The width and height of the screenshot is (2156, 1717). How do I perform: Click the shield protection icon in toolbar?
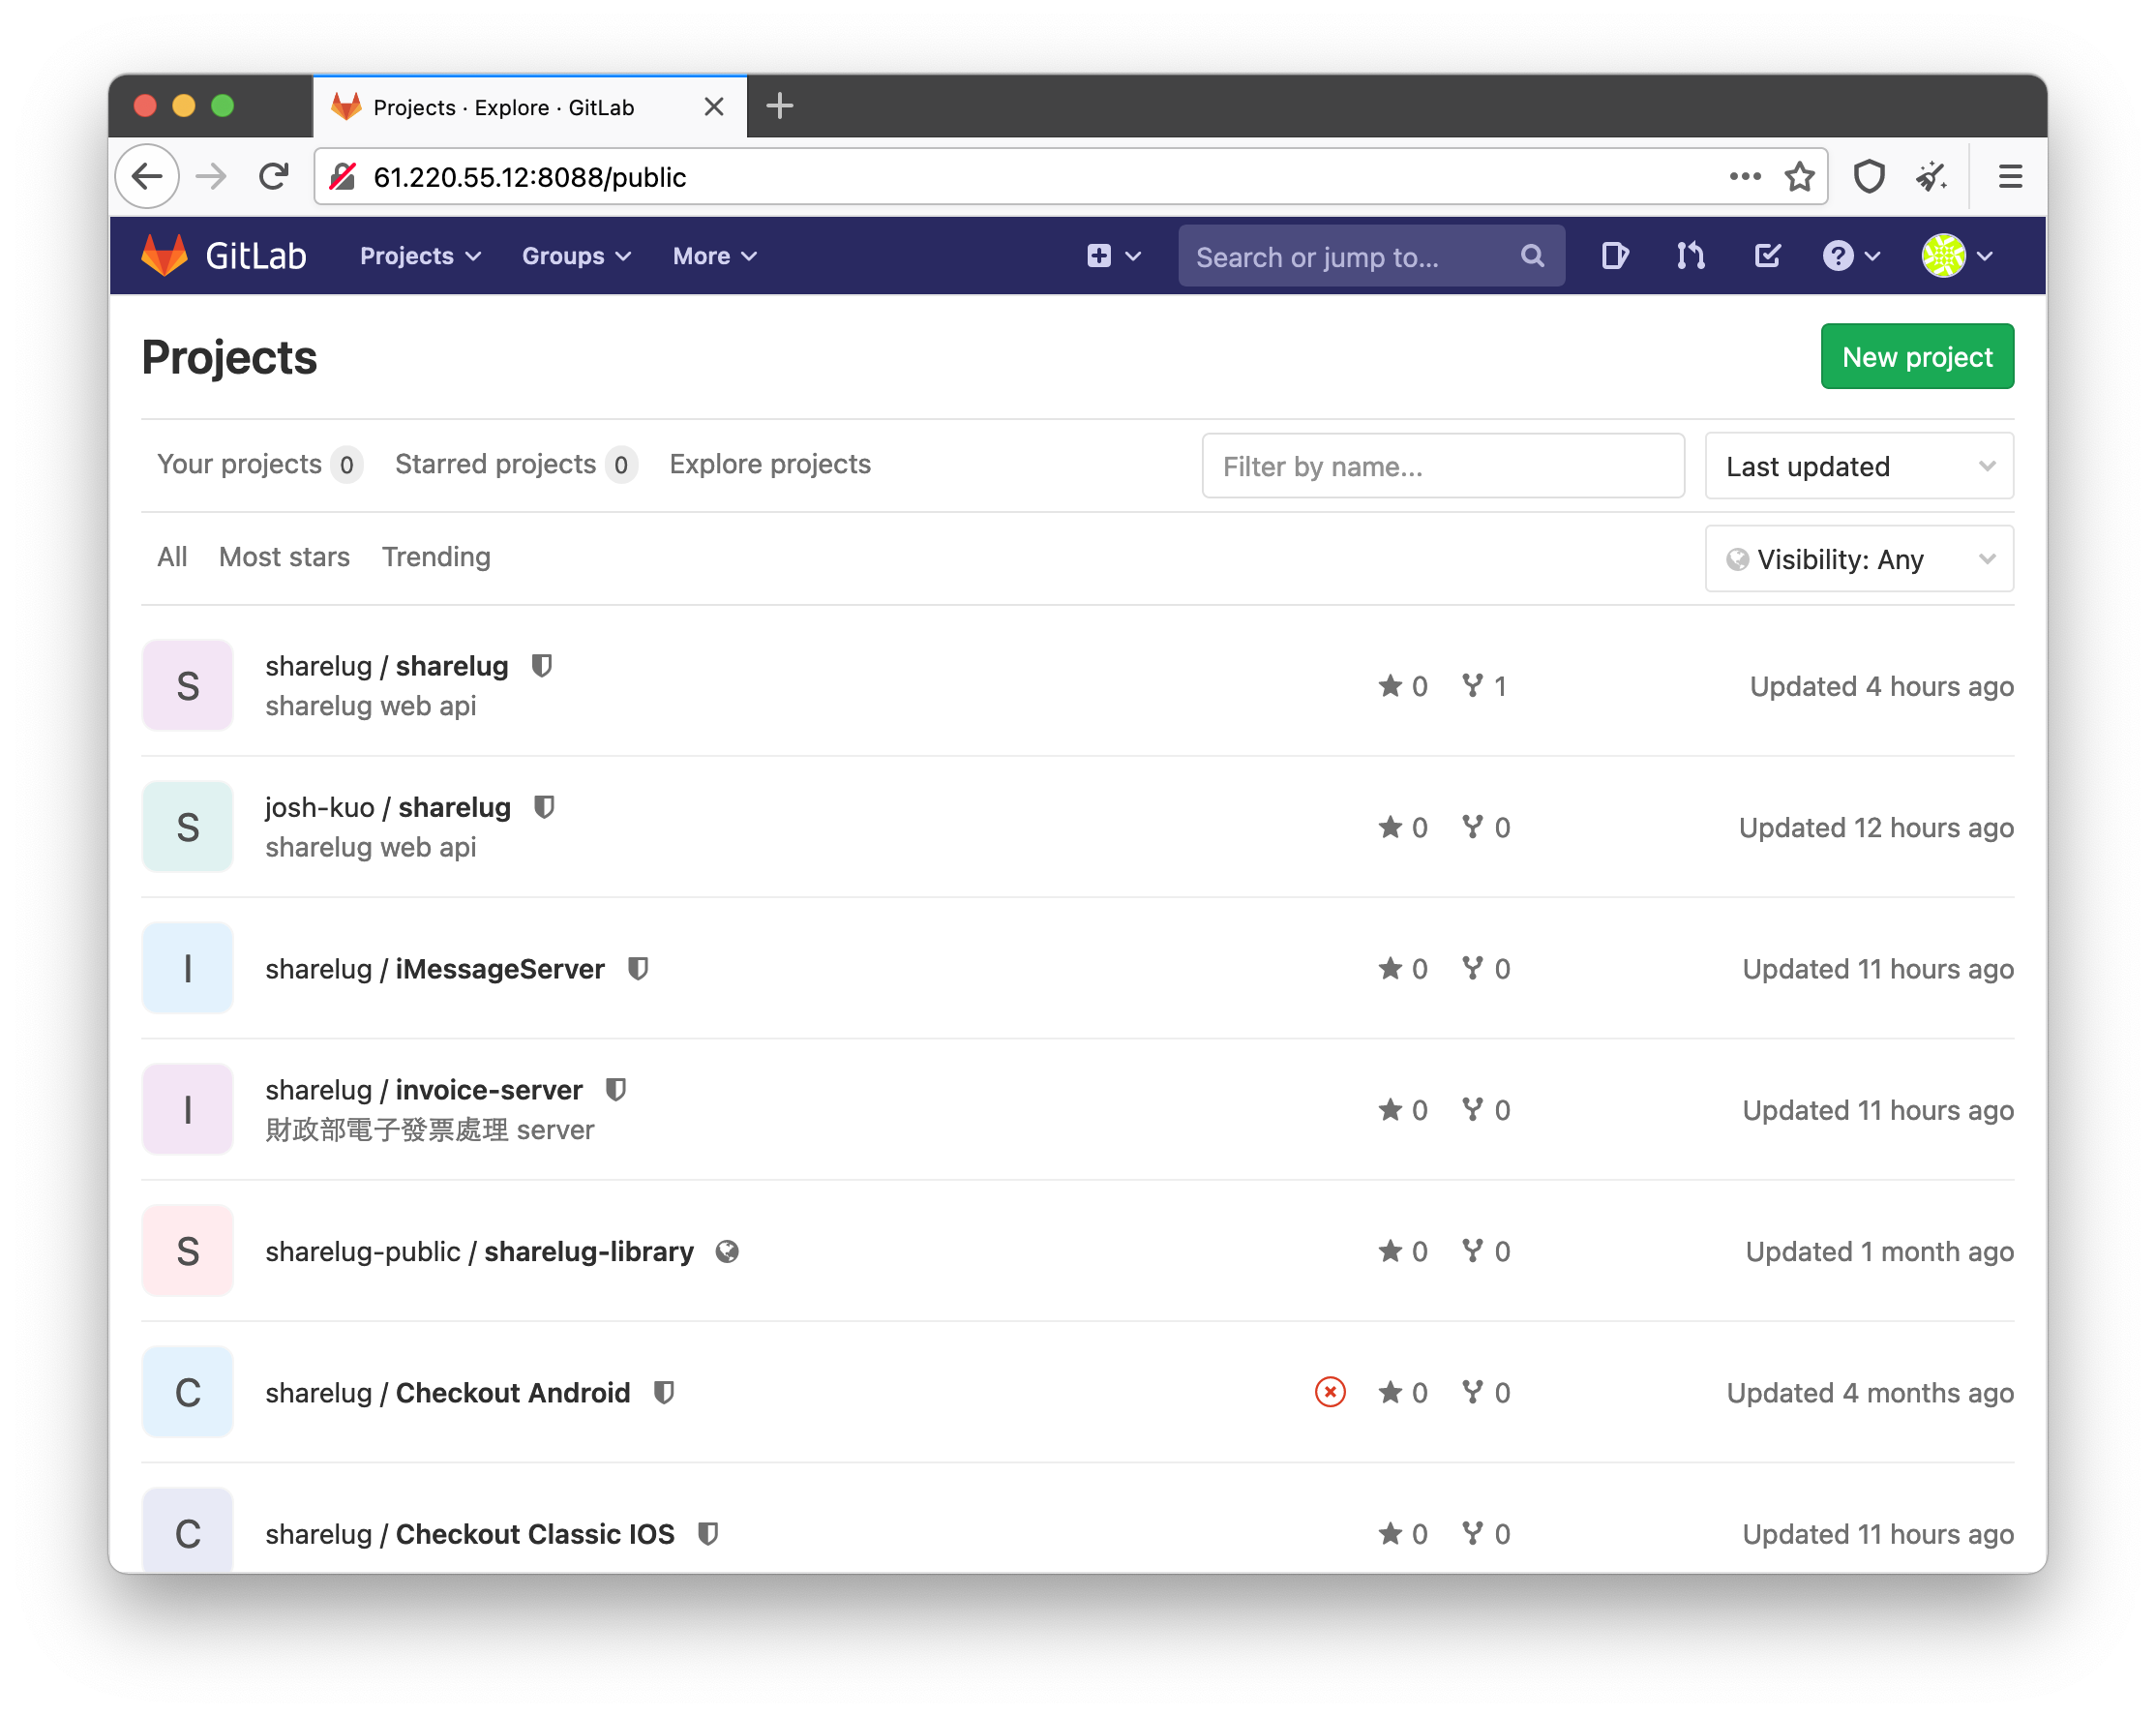pyautogui.click(x=1868, y=176)
